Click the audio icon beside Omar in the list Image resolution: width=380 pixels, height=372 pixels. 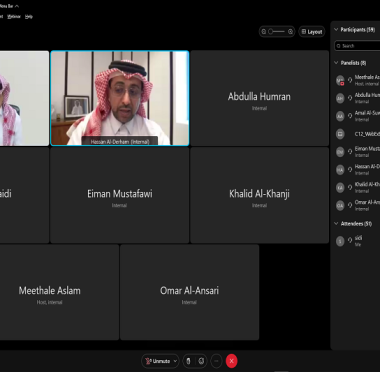tap(350, 205)
